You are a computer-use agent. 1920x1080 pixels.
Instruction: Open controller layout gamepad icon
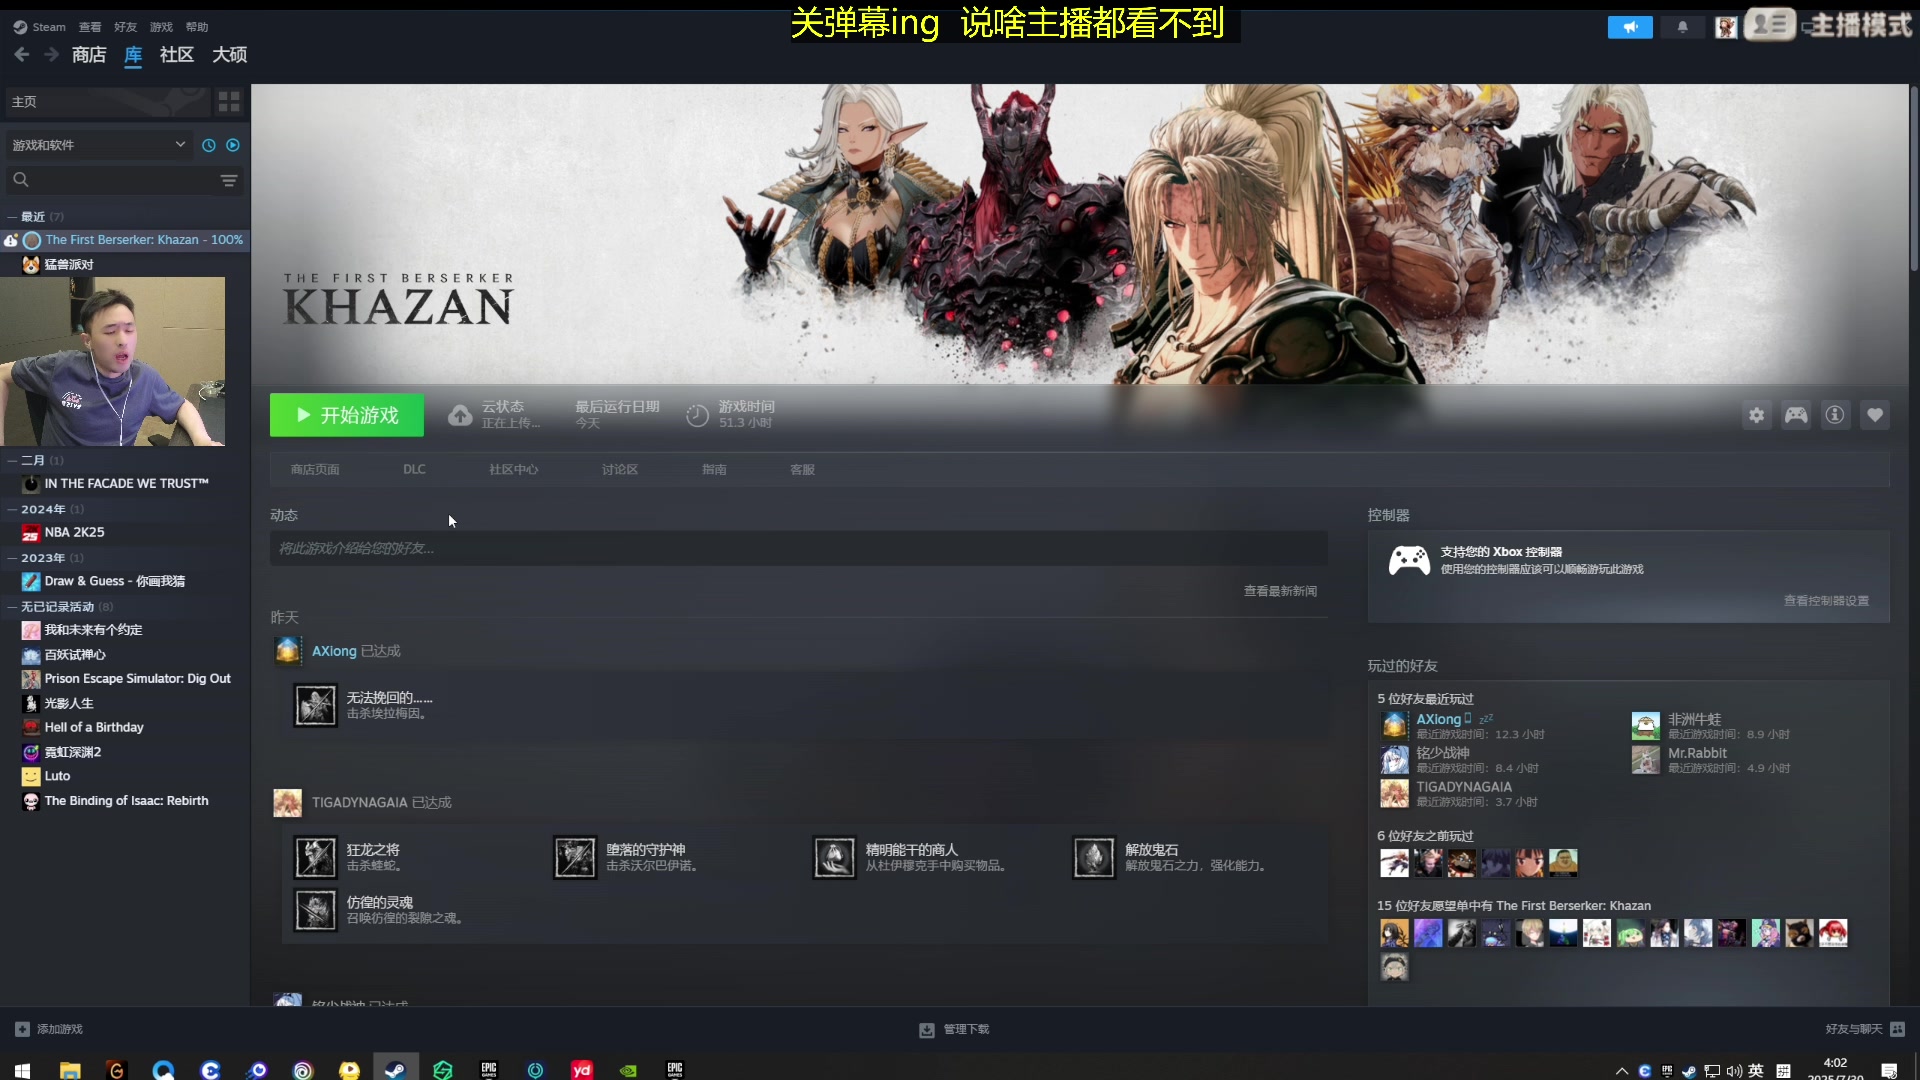(x=1796, y=415)
